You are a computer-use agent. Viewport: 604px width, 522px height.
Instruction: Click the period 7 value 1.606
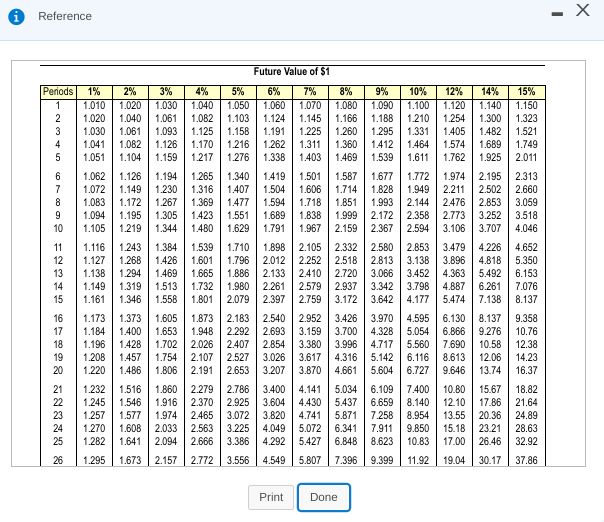tap(310, 190)
